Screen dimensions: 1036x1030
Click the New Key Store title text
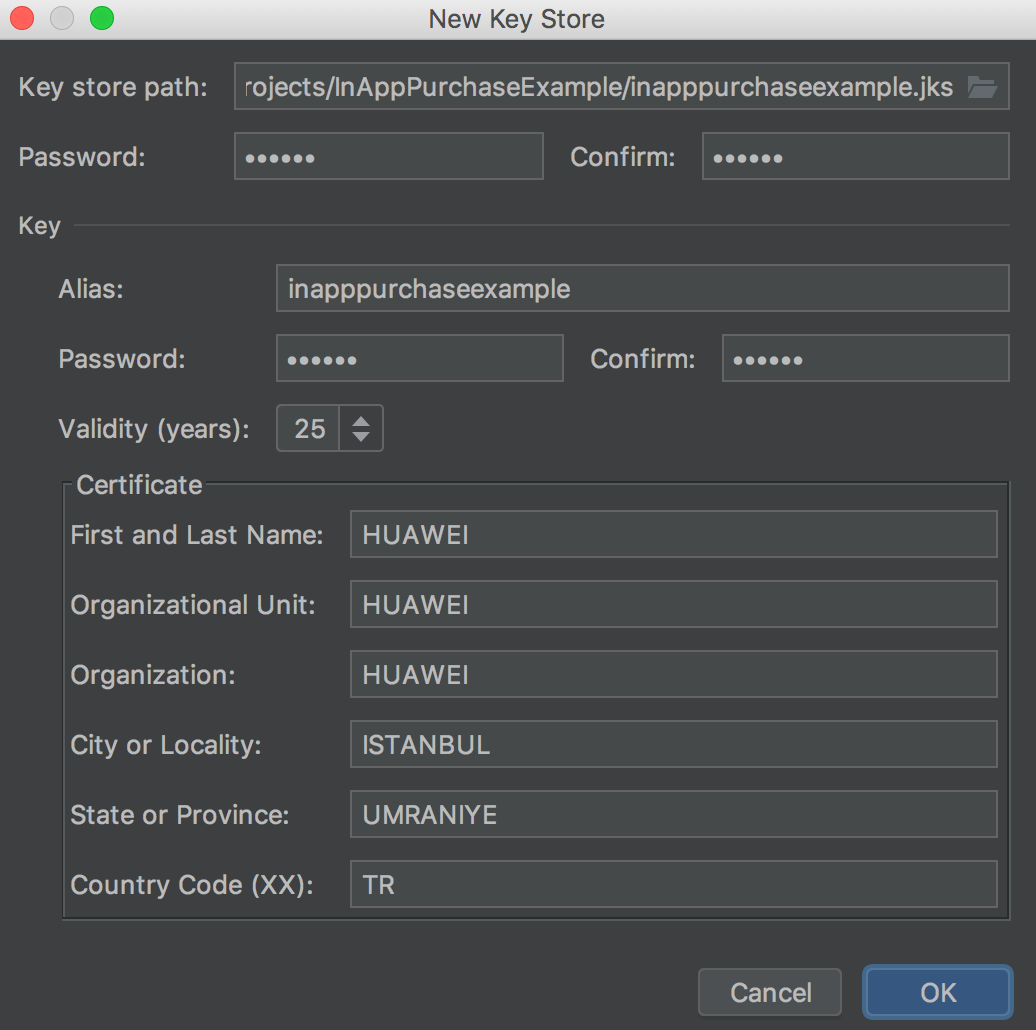(x=517, y=19)
